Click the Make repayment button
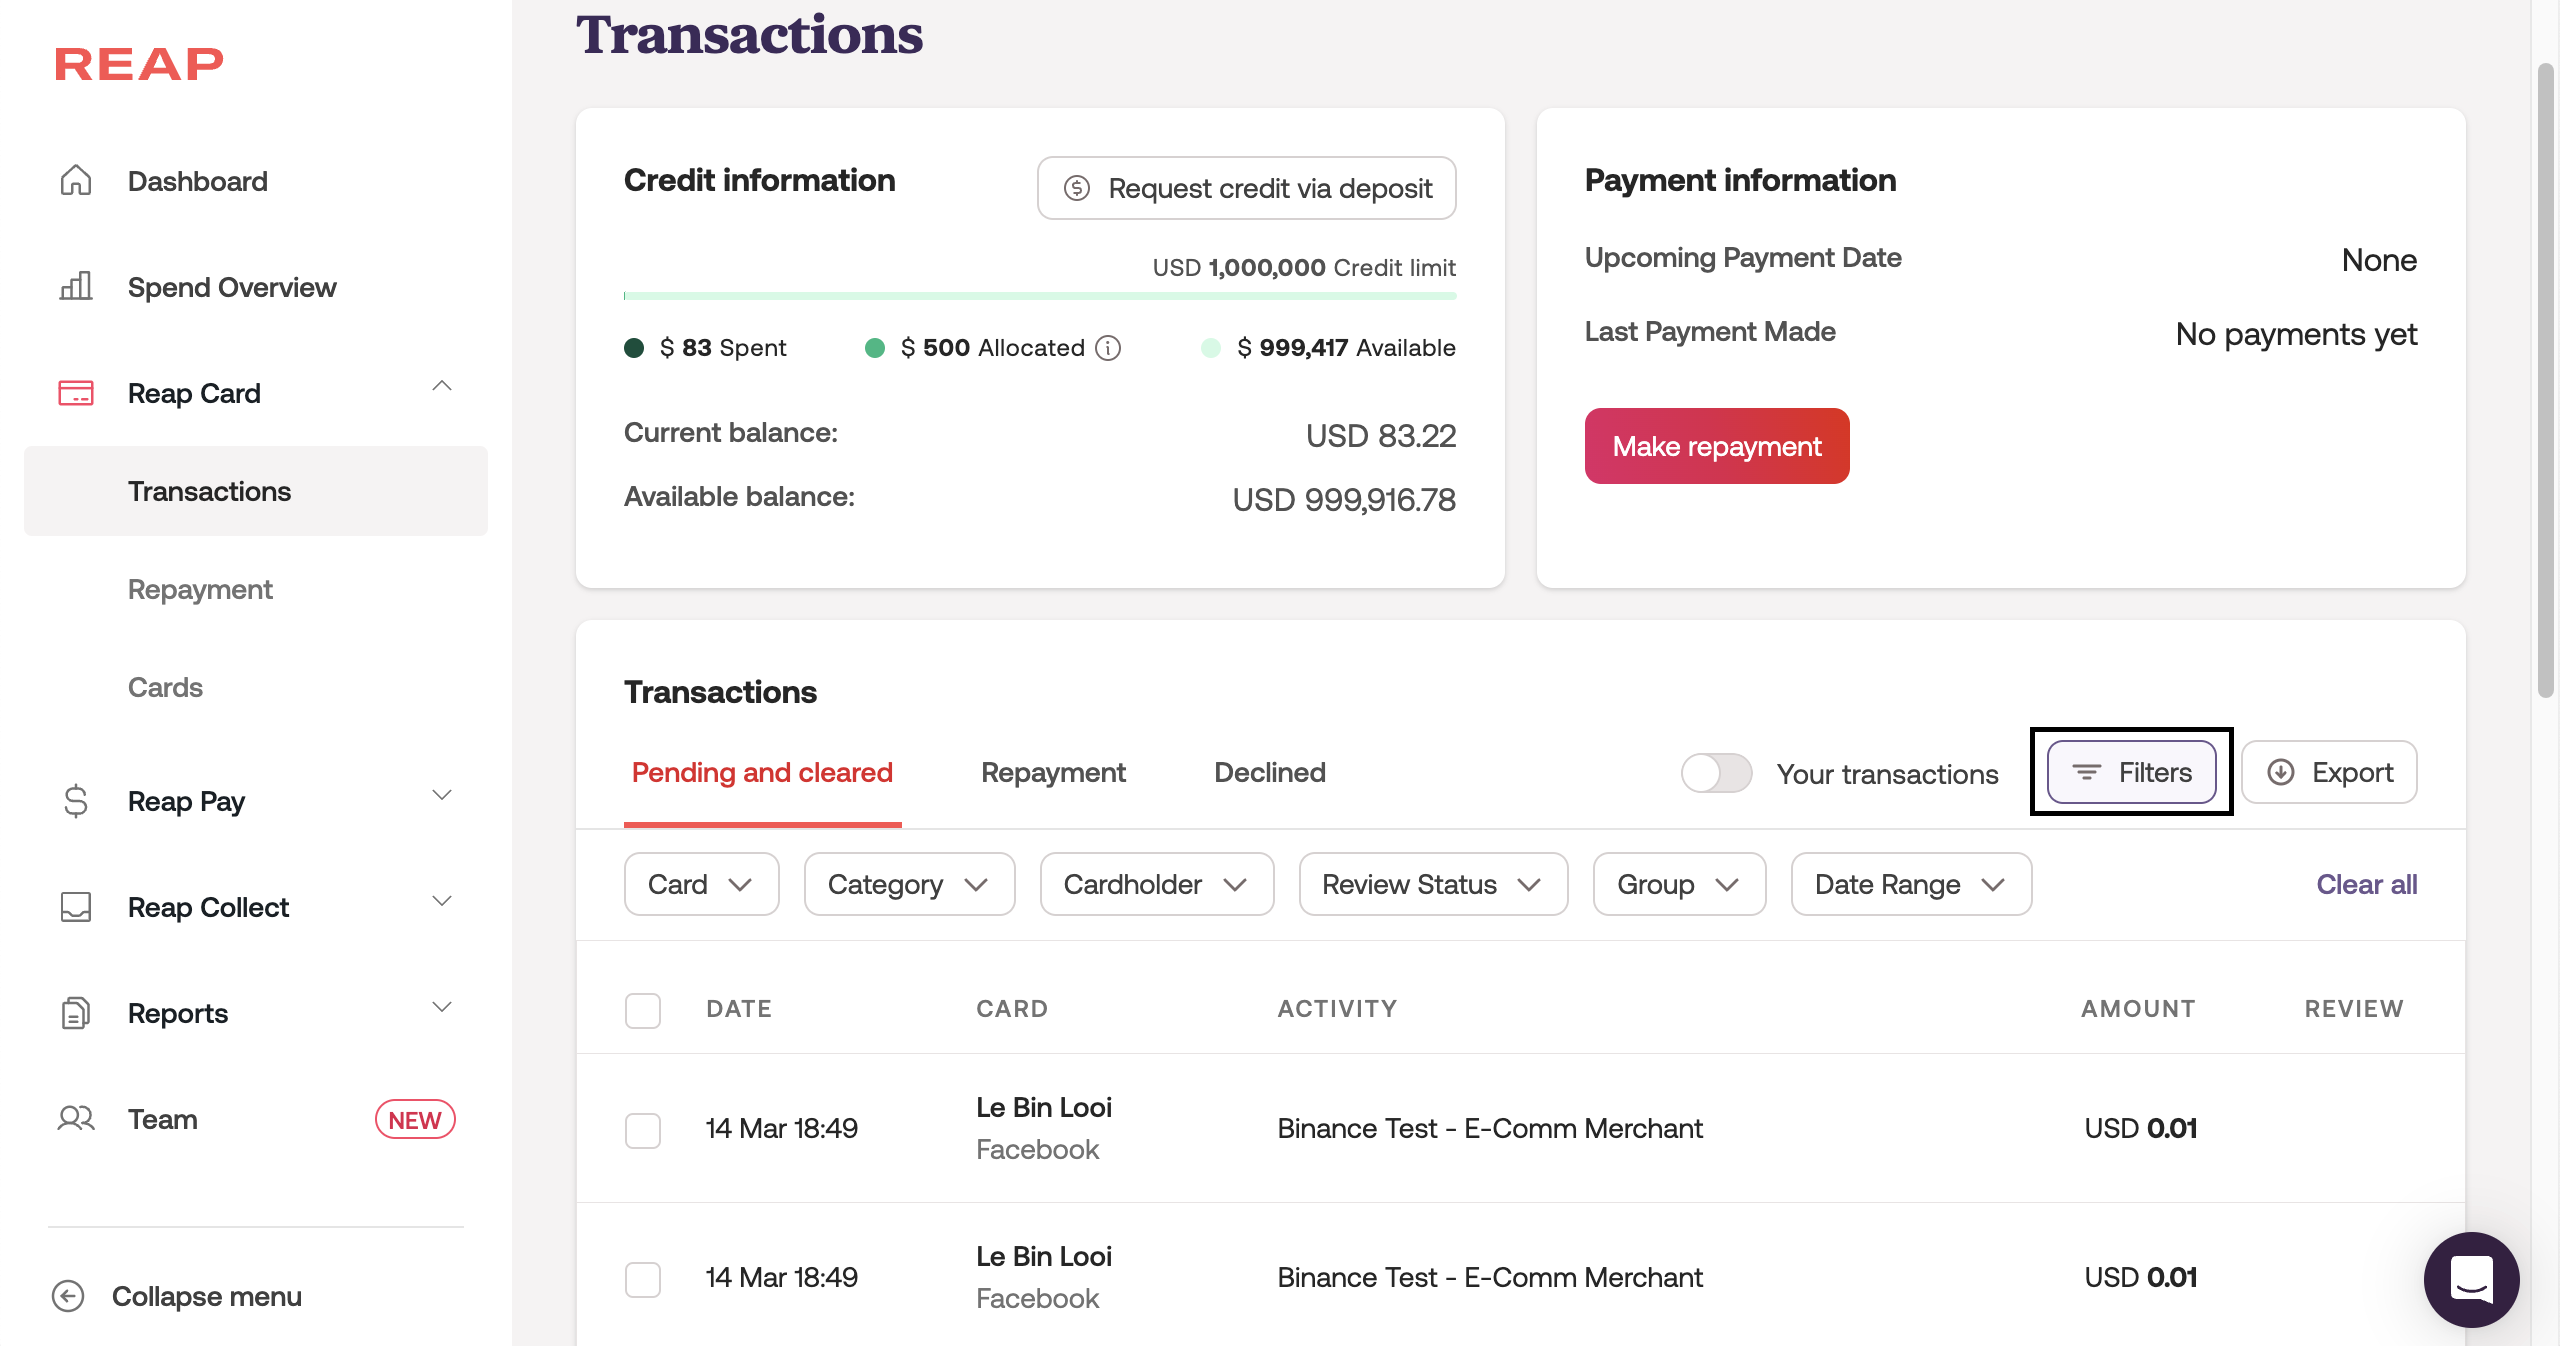 coord(1716,446)
